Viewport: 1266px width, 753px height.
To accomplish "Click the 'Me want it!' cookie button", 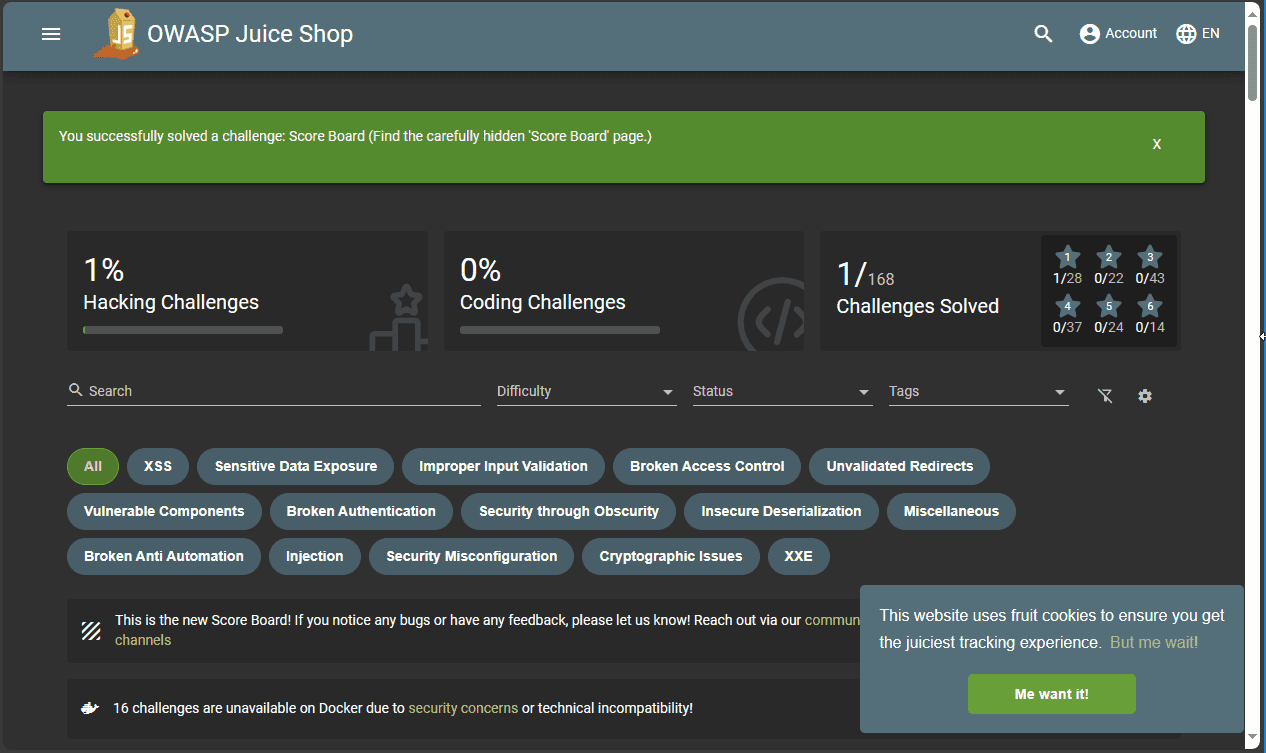I will (1051, 694).
